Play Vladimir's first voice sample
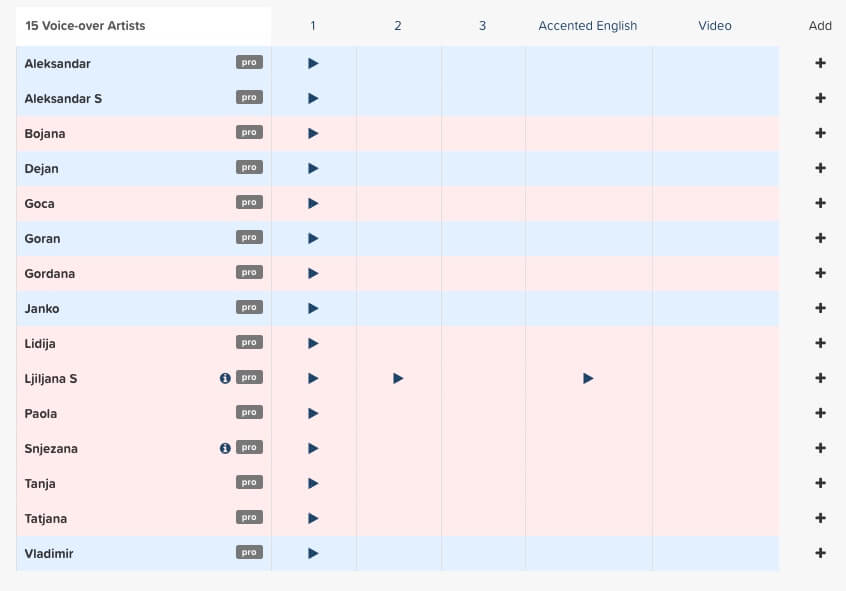The image size is (846, 591). [313, 553]
